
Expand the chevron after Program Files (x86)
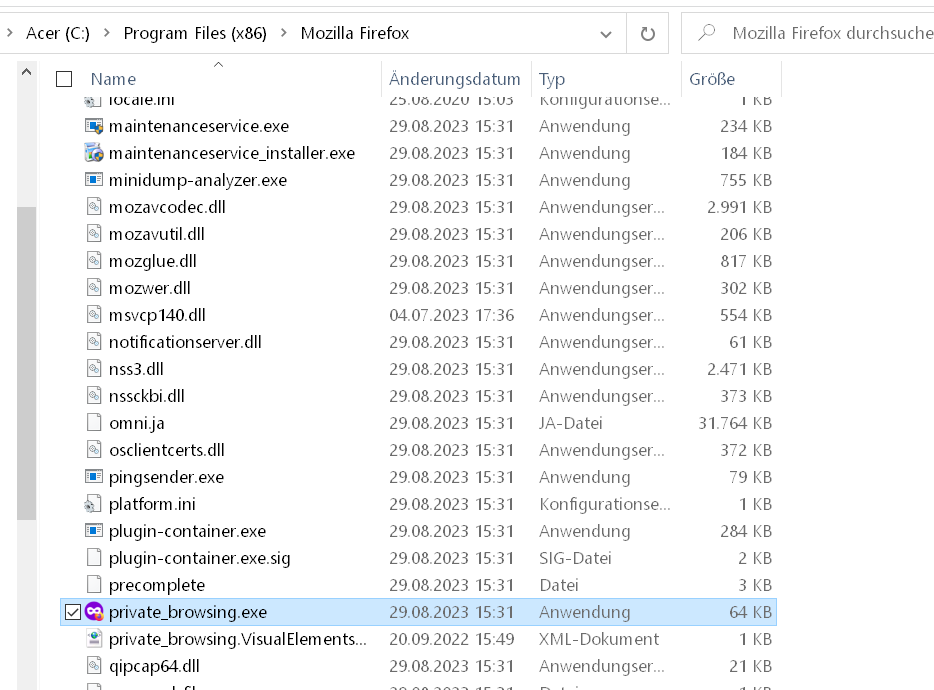[283, 33]
